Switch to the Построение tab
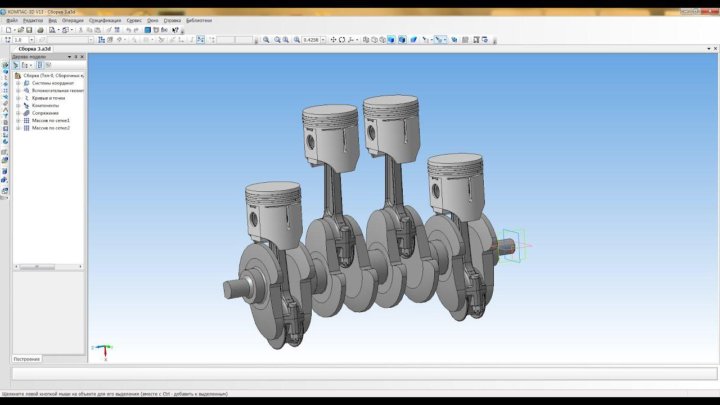The image size is (720, 405). [27, 358]
